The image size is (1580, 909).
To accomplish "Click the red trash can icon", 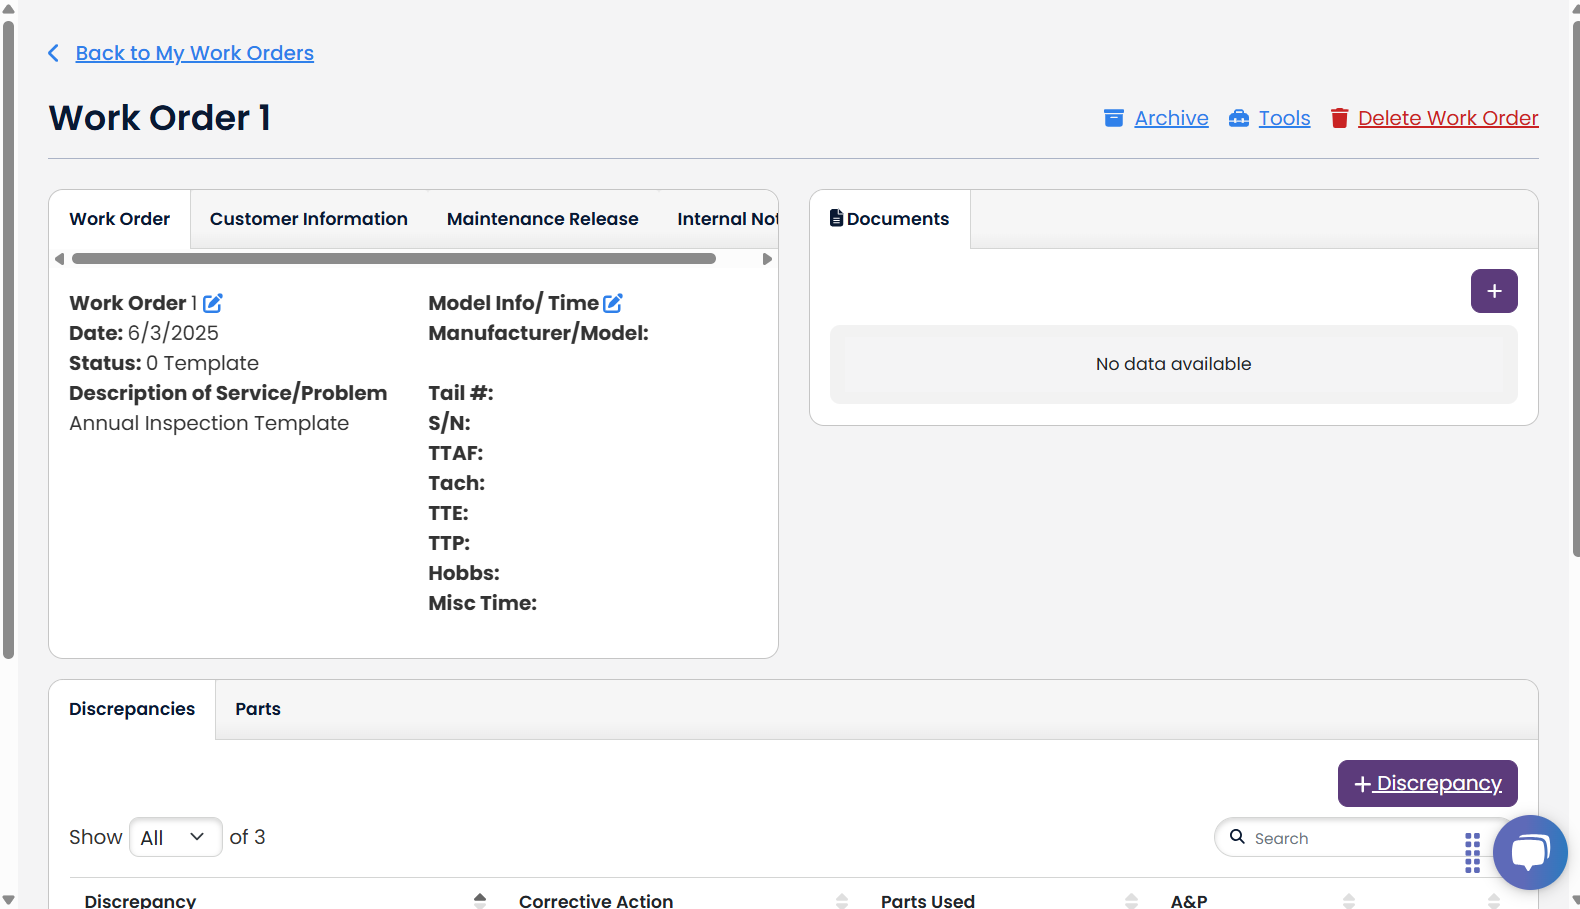I will coord(1339,118).
